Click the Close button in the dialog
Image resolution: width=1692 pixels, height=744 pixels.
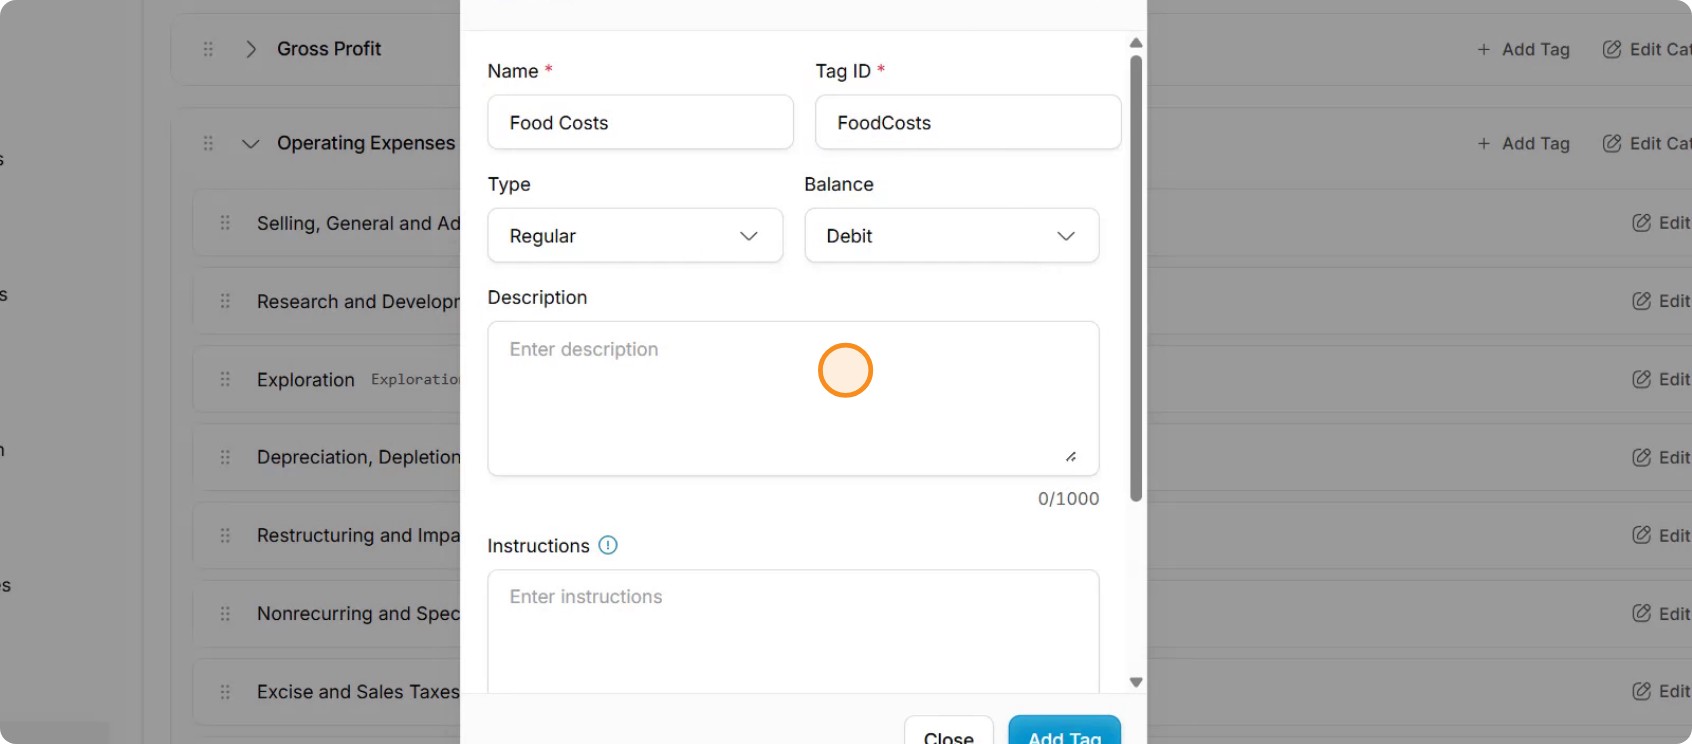coord(949,731)
